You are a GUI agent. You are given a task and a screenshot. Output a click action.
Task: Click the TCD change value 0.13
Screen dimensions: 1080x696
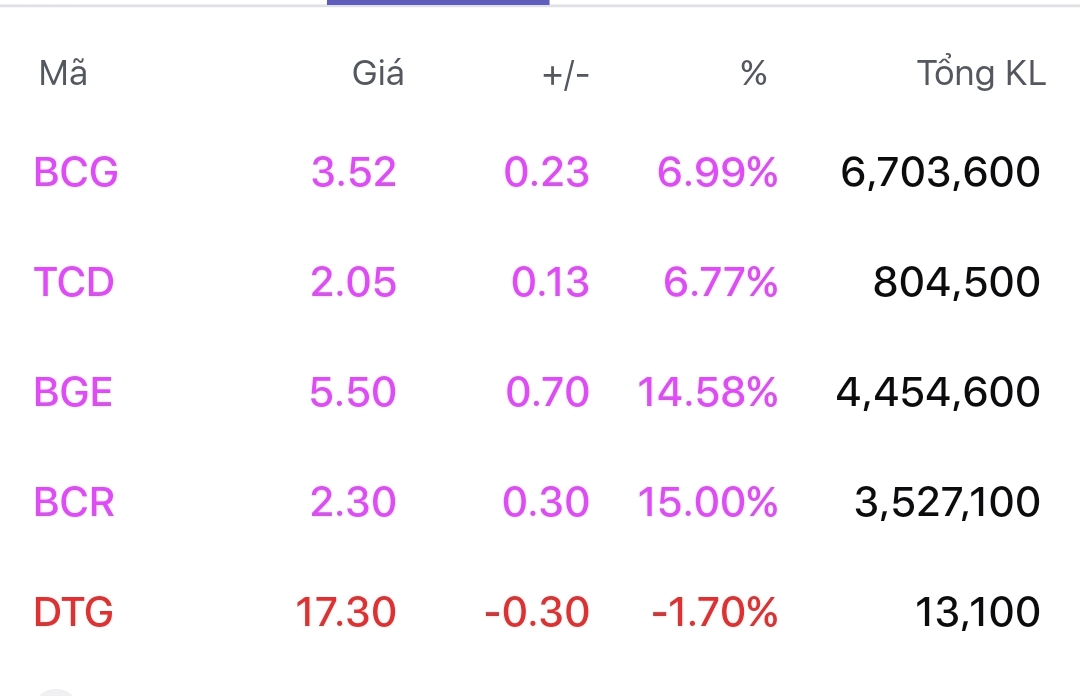coord(550,283)
